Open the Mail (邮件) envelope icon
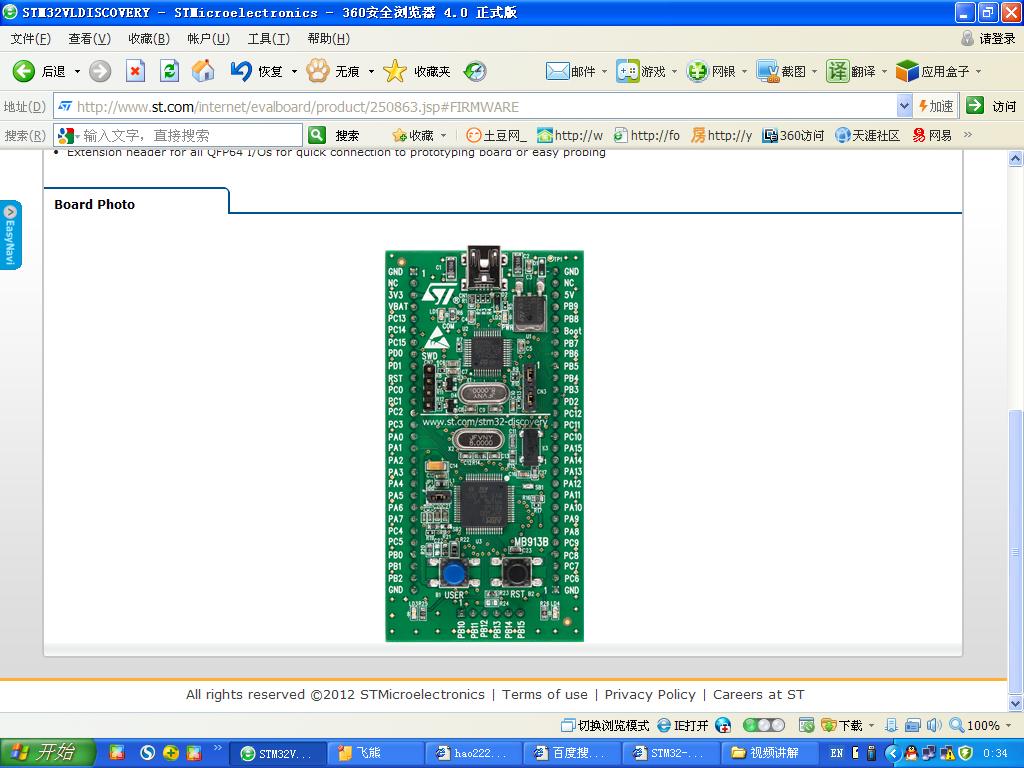This screenshot has width=1024, height=768. (x=557, y=71)
